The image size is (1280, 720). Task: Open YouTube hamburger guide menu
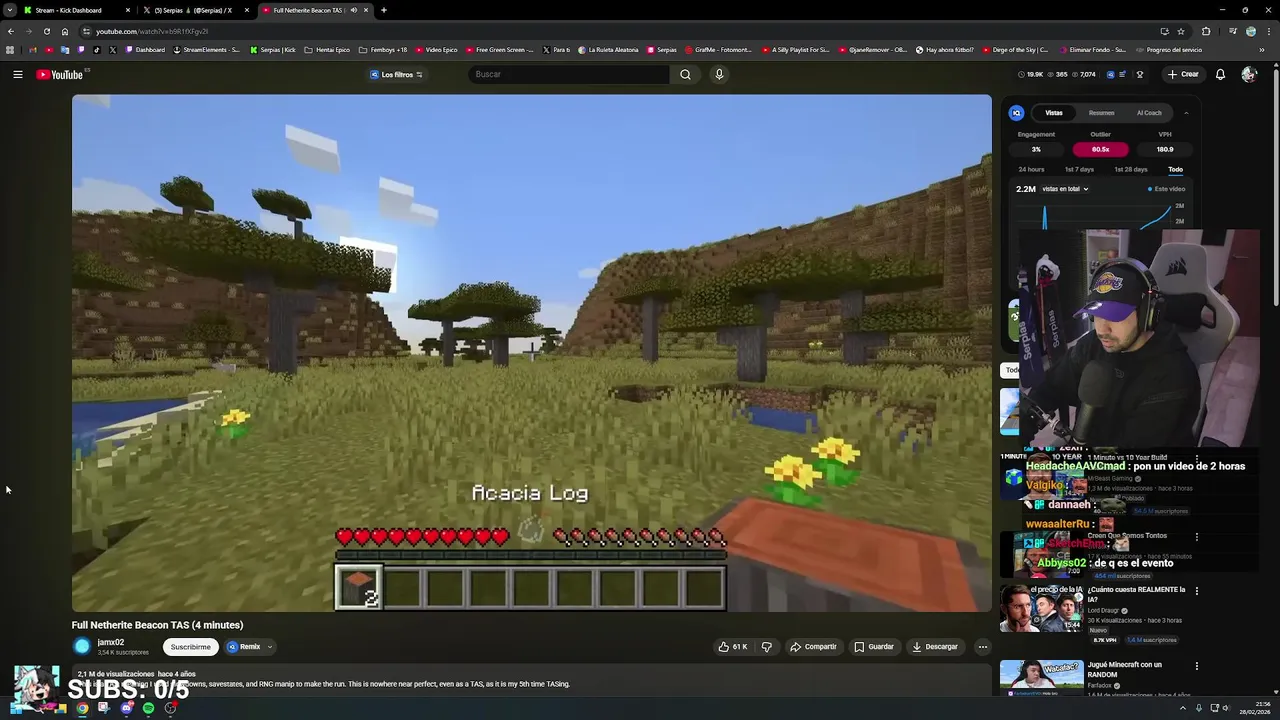click(18, 74)
